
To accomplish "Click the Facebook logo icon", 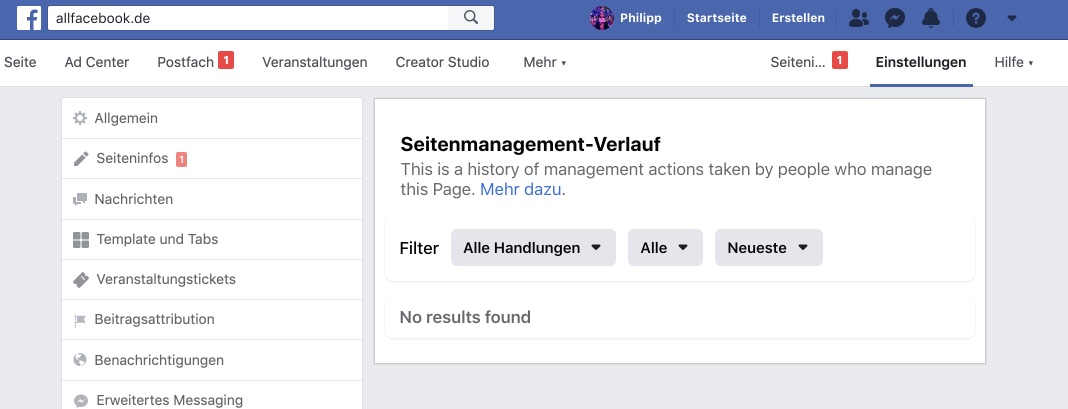I will pyautogui.click(x=29, y=18).
